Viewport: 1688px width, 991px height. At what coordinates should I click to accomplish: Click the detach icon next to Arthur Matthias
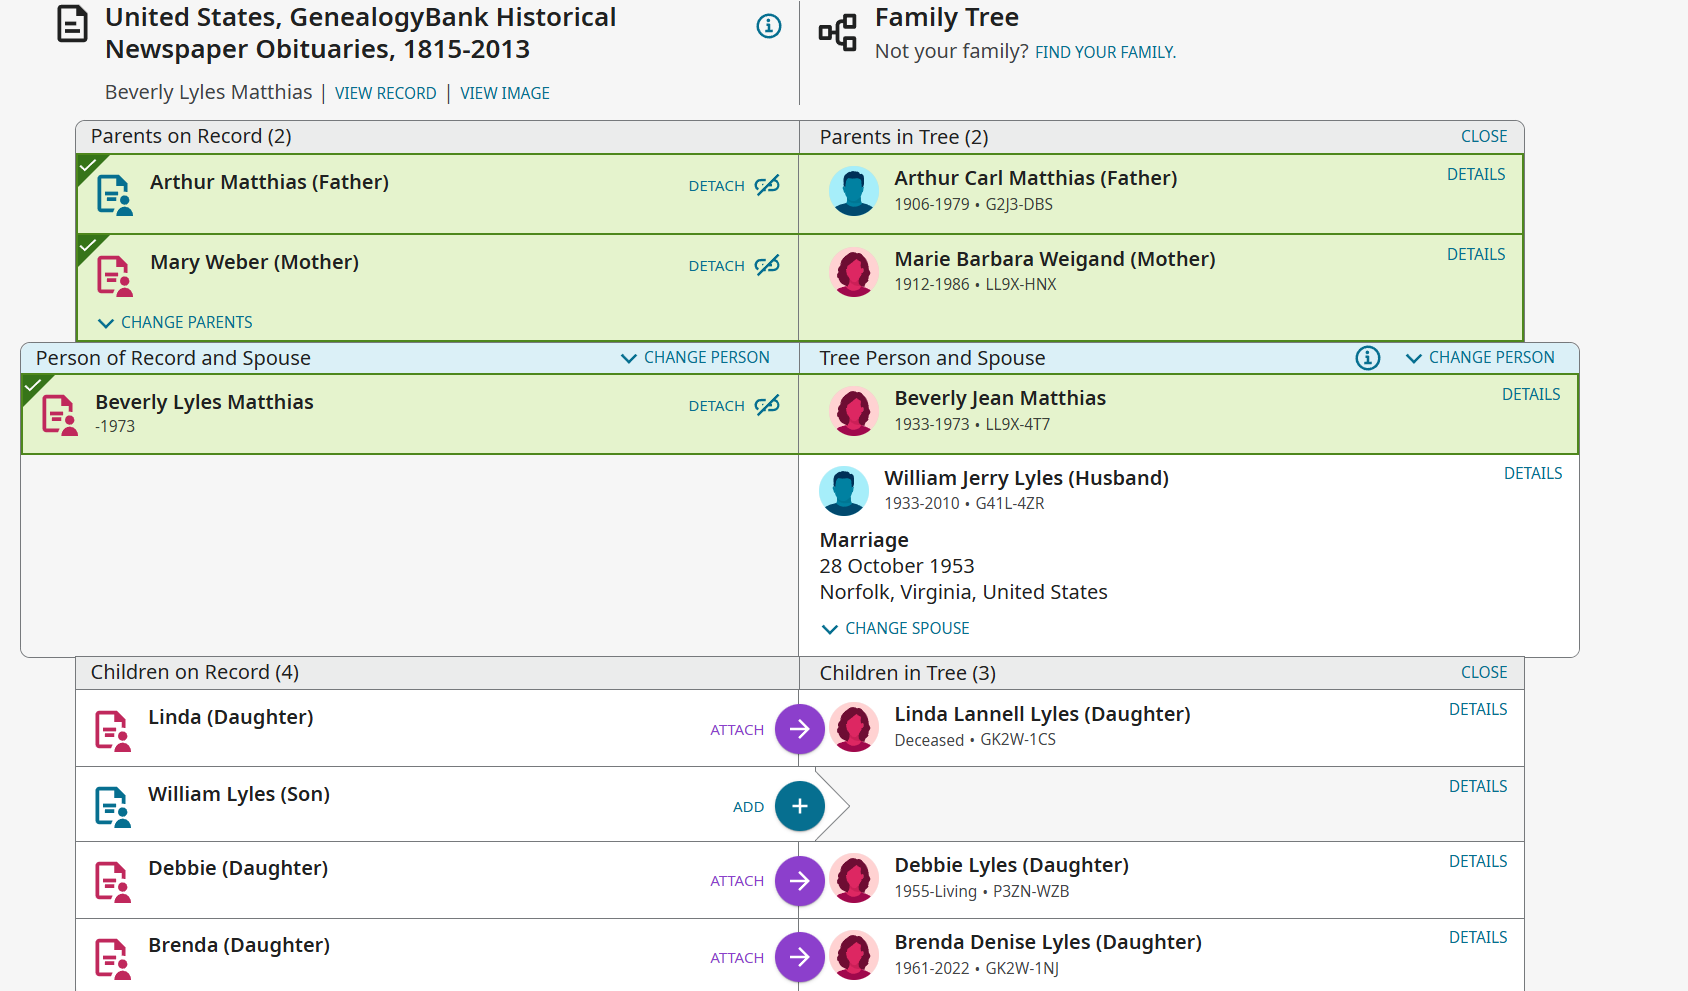(766, 186)
